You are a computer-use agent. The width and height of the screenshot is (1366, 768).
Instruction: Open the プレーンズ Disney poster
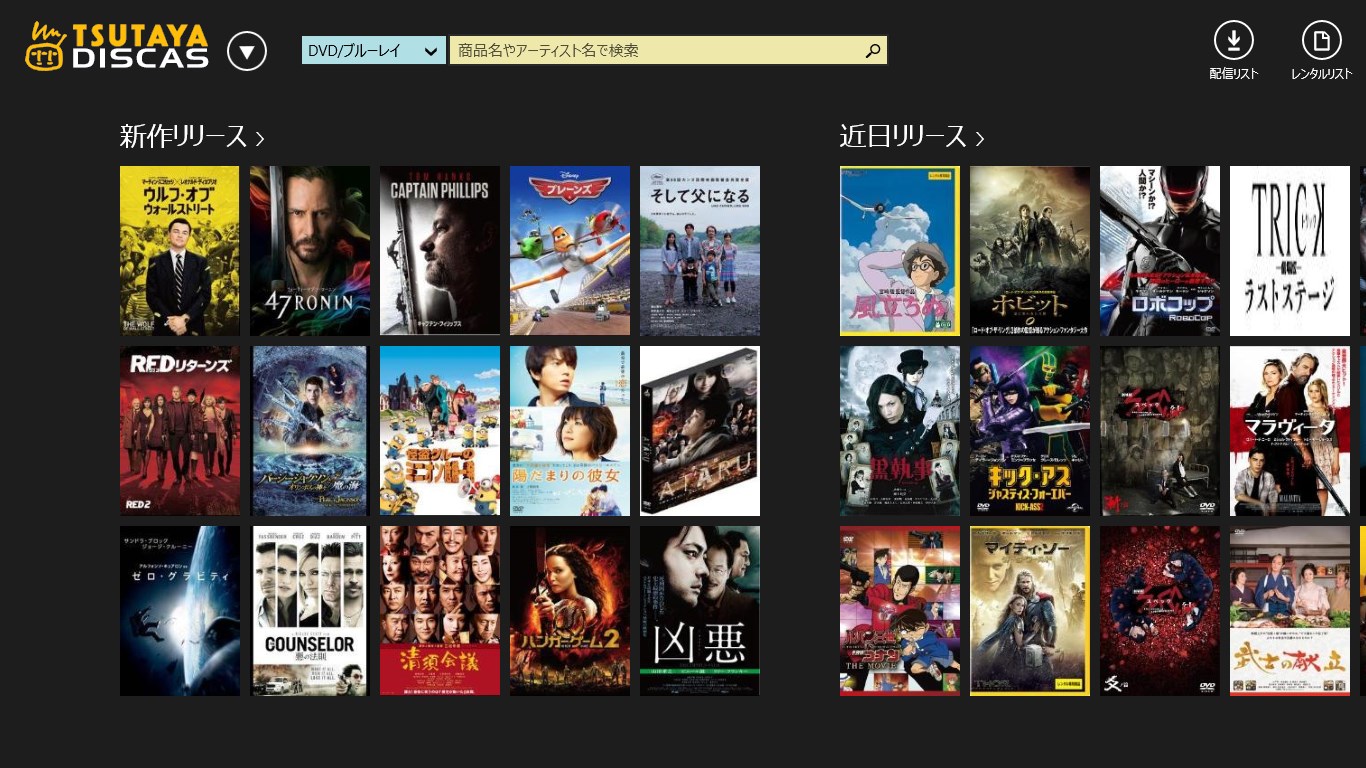pos(570,251)
